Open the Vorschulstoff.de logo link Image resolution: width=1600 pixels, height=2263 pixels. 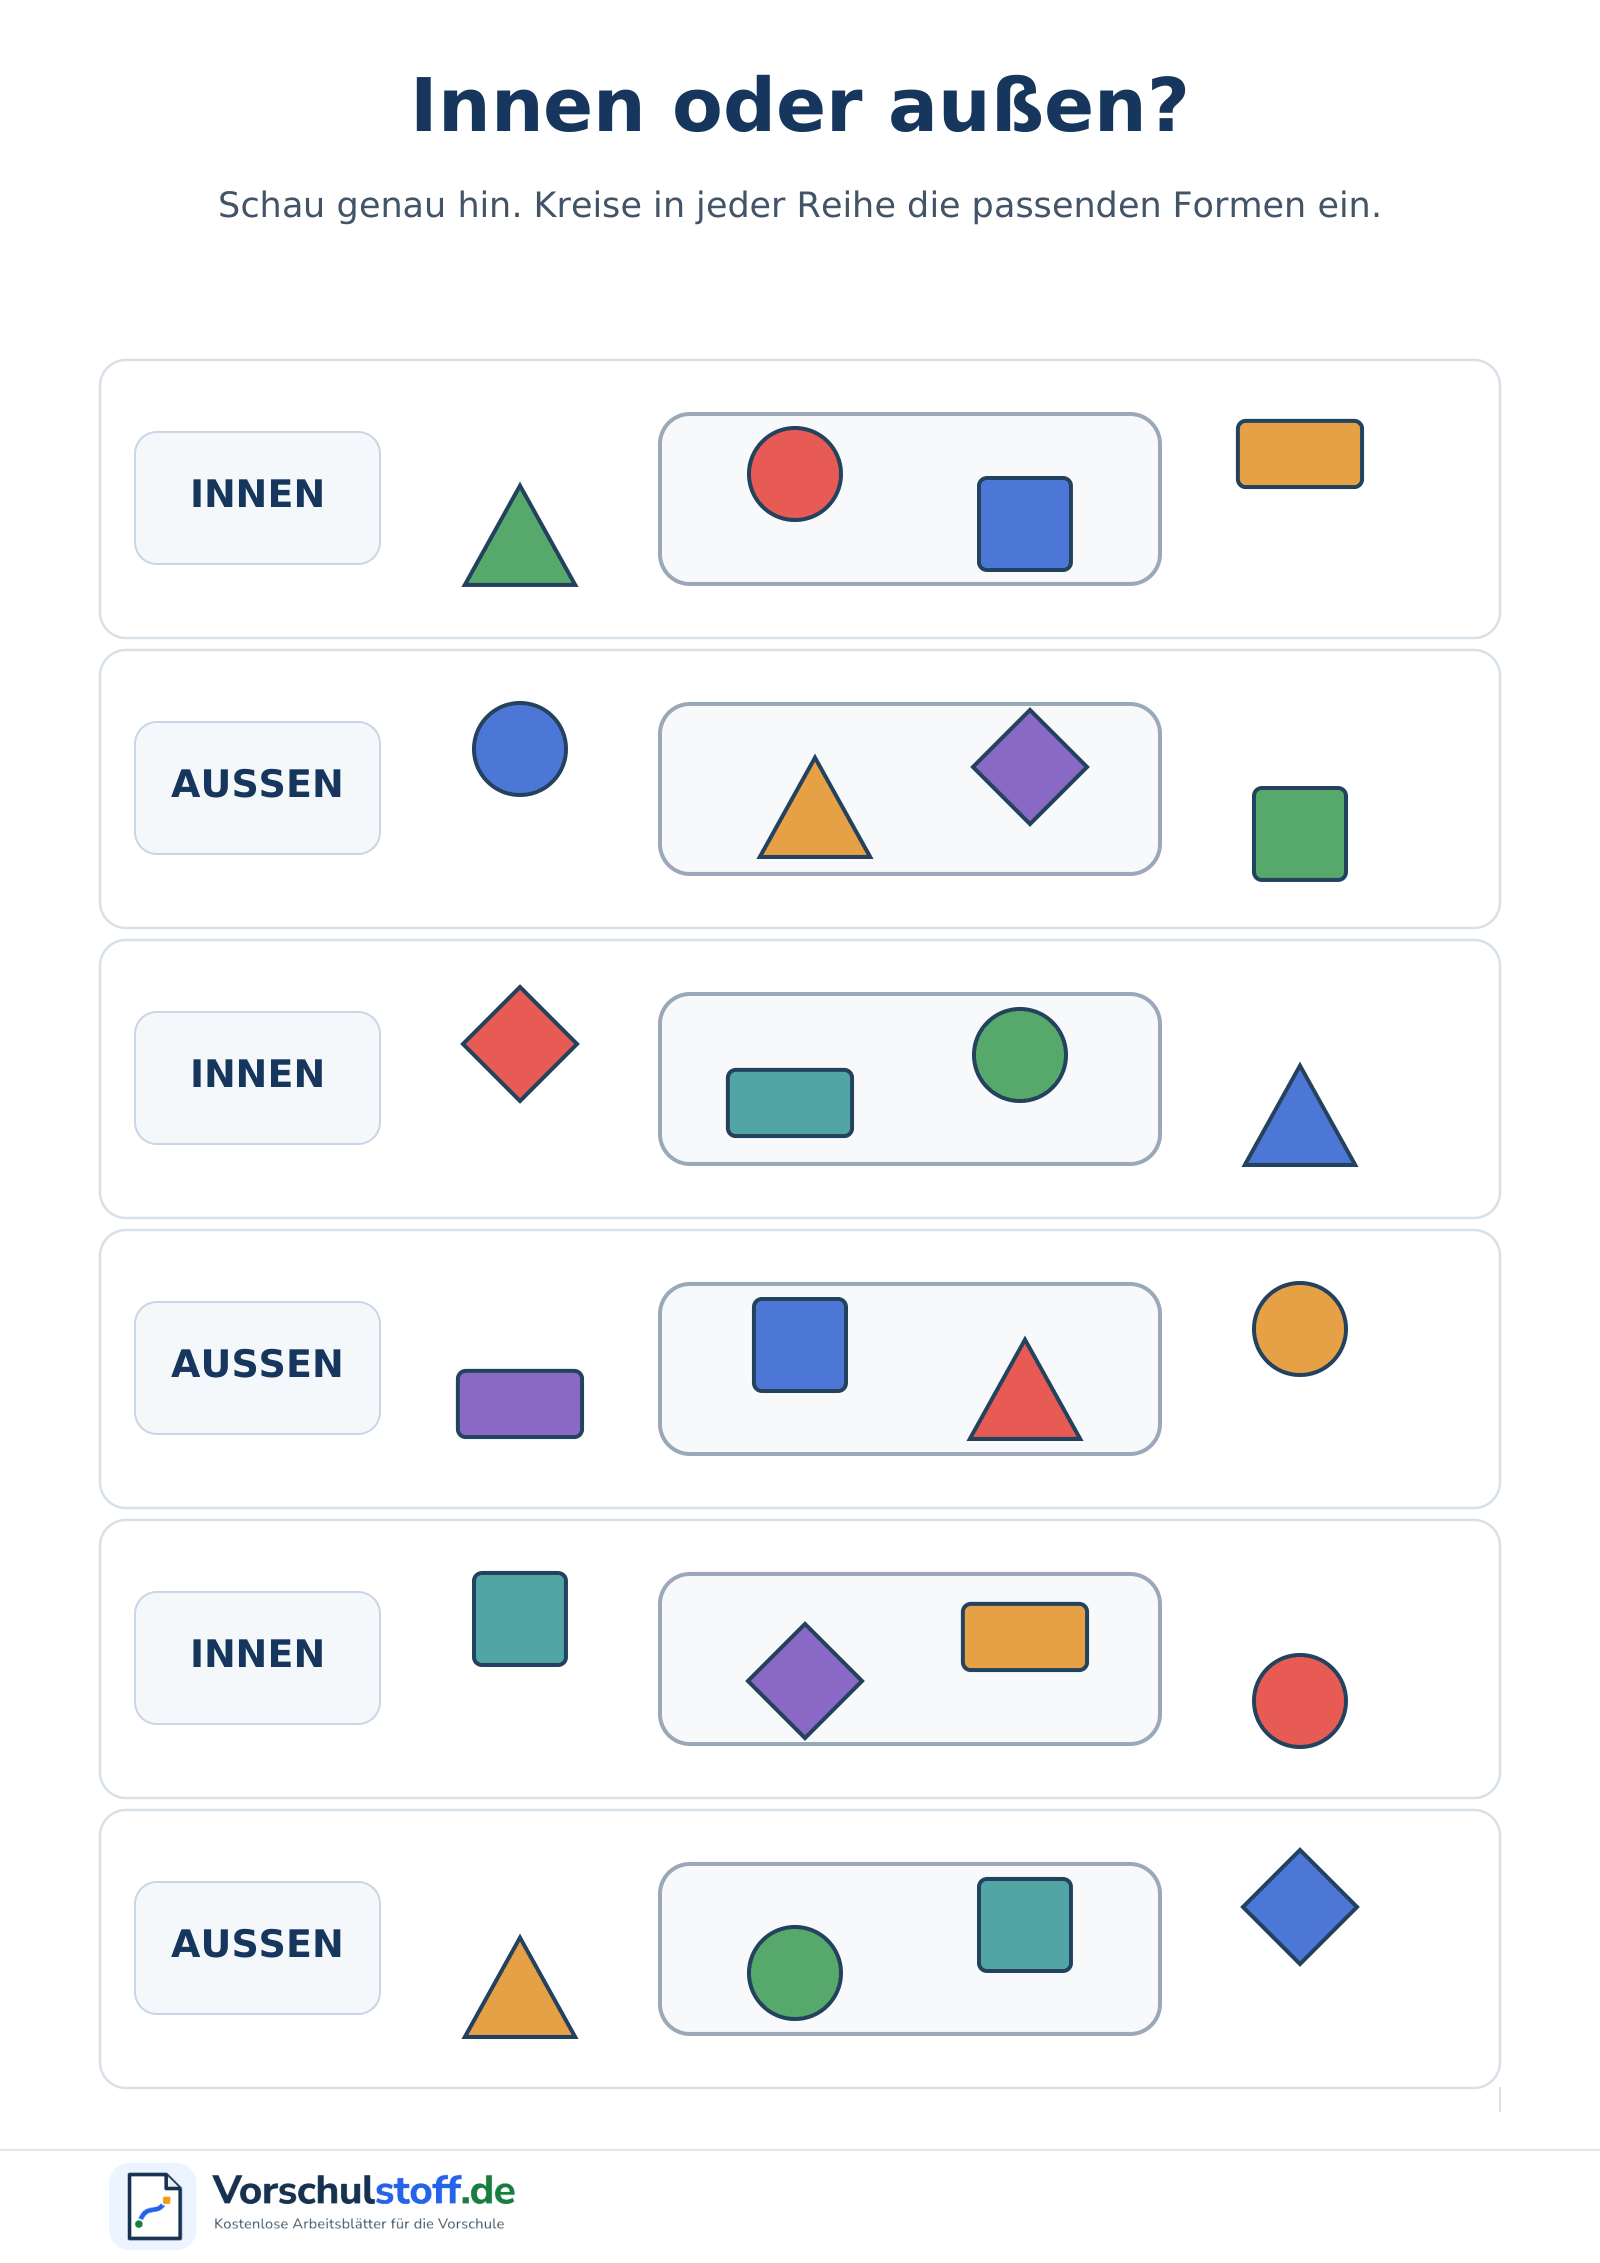[312, 2206]
